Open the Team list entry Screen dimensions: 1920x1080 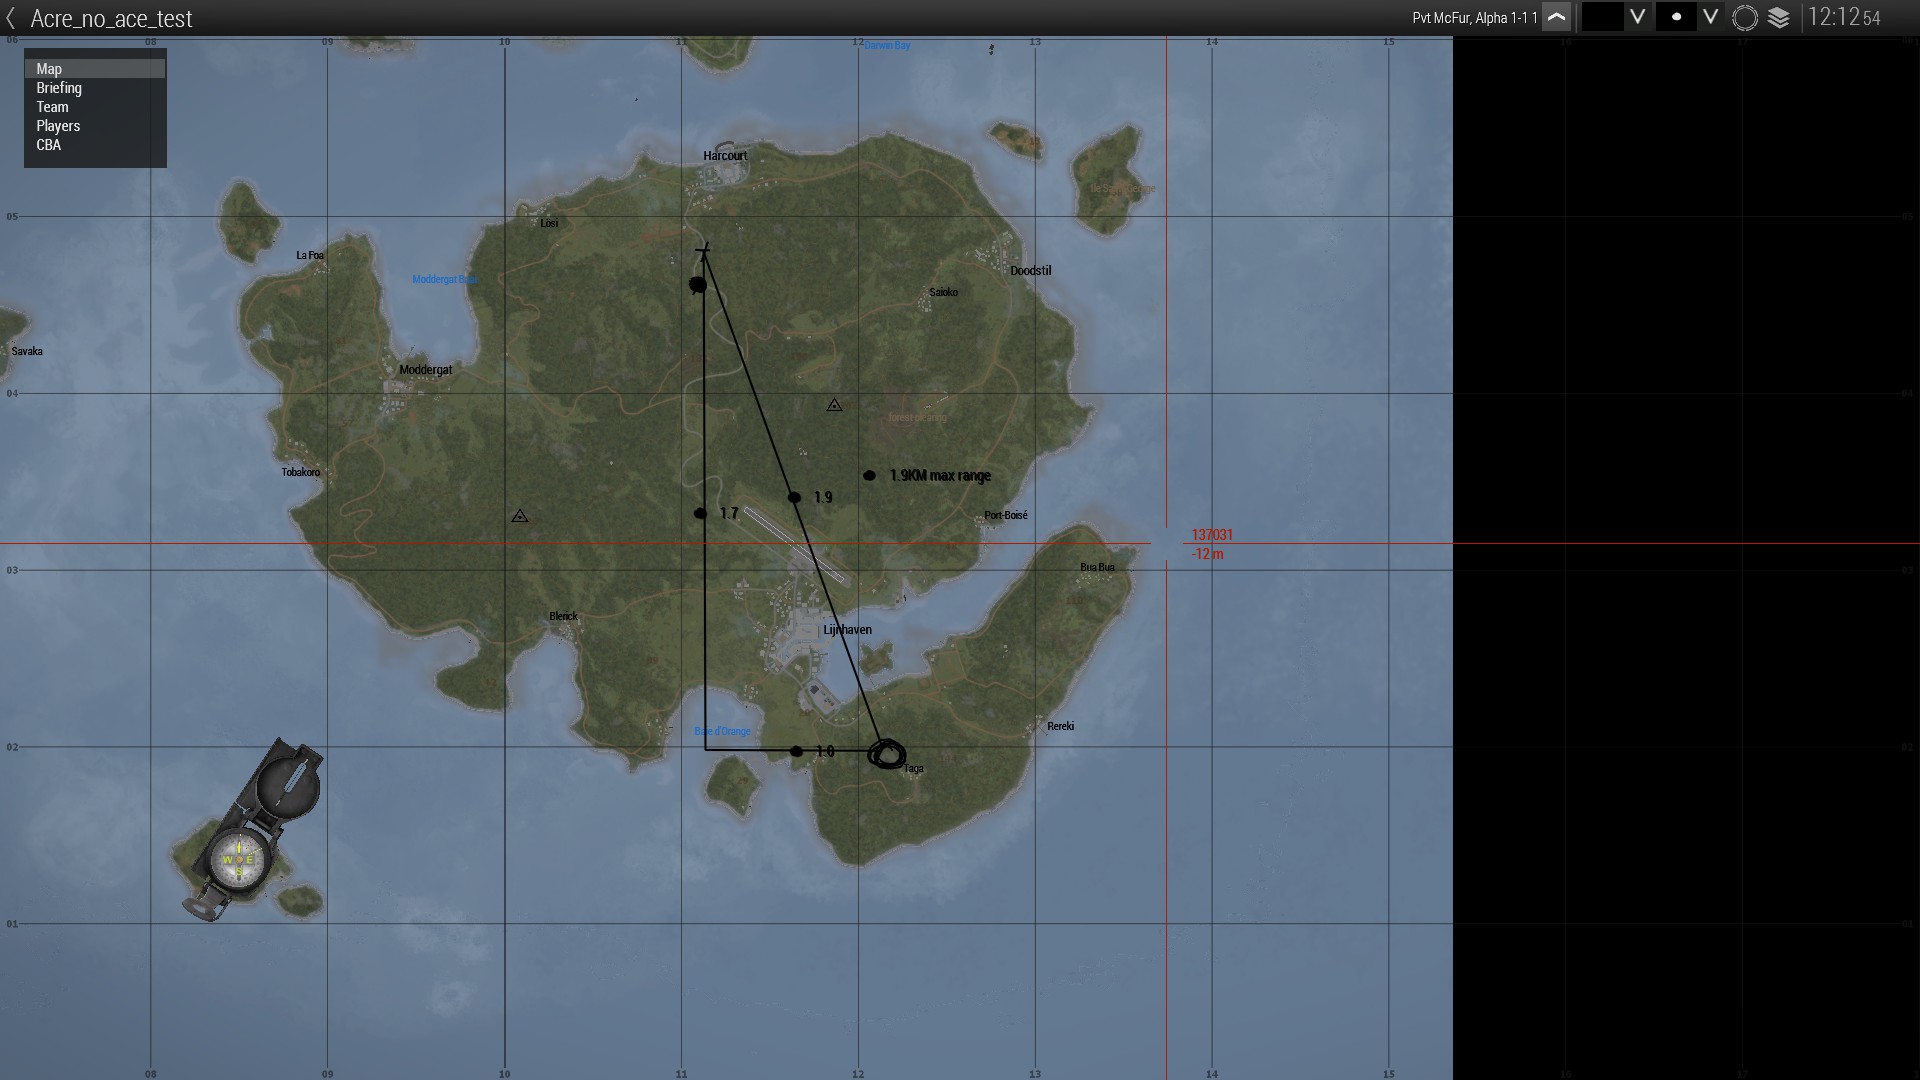click(x=52, y=107)
